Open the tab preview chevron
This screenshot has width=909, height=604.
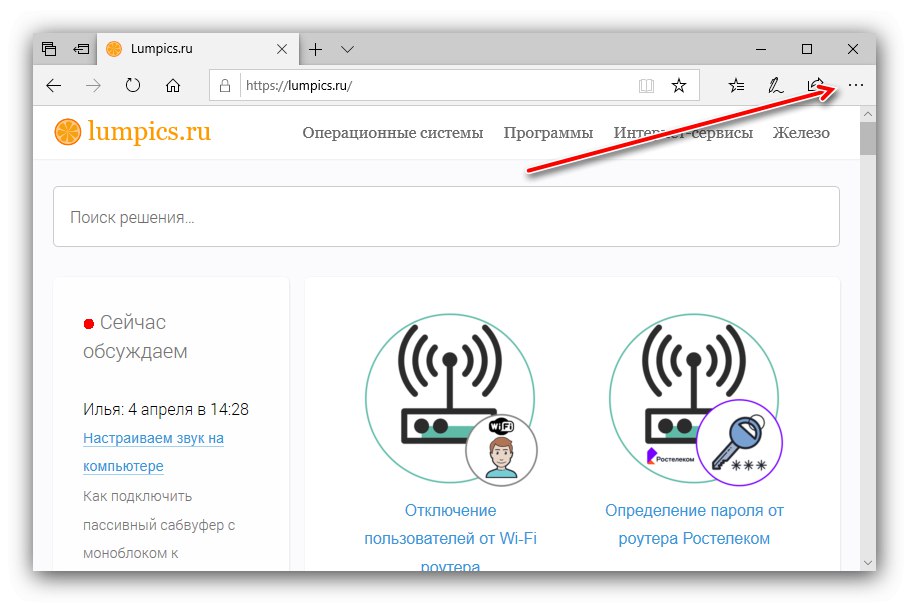tap(347, 48)
